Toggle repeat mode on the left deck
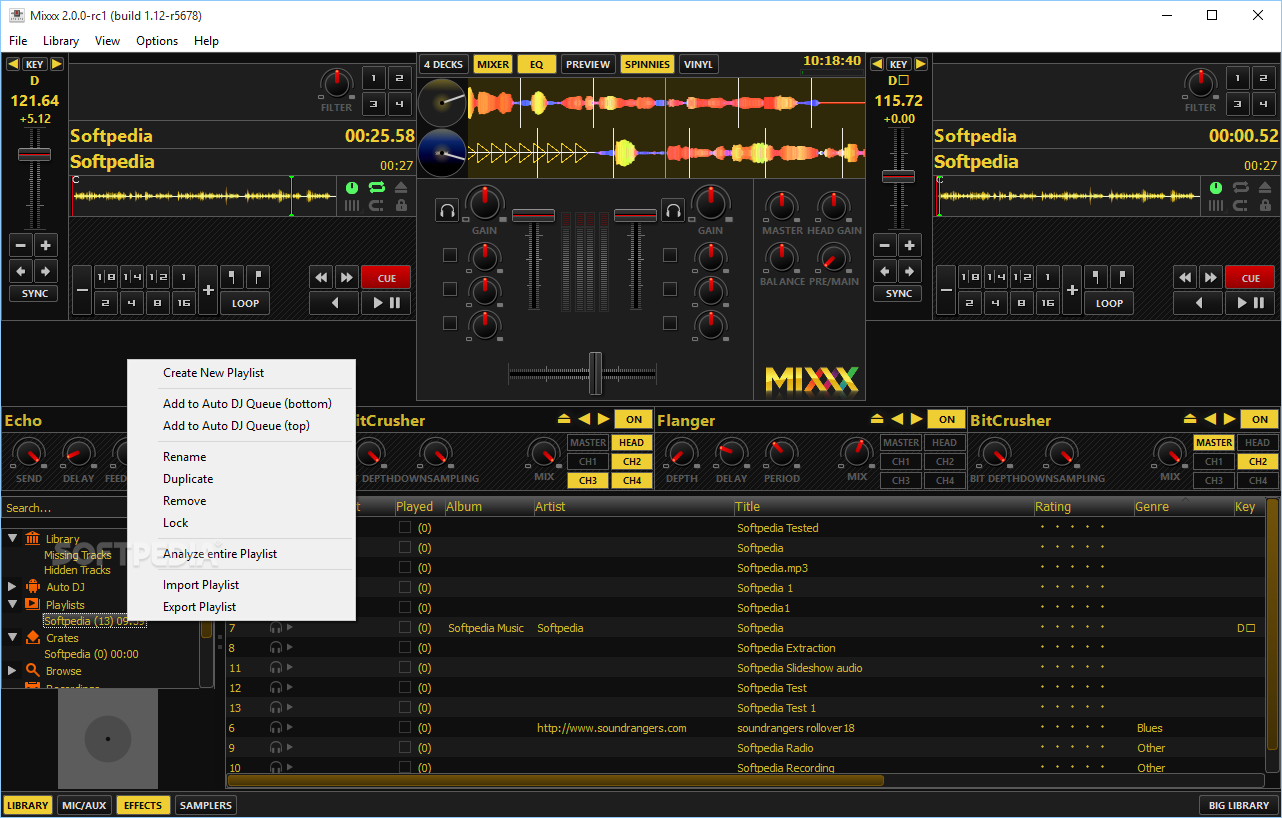This screenshot has height=818, width=1282. point(377,187)
